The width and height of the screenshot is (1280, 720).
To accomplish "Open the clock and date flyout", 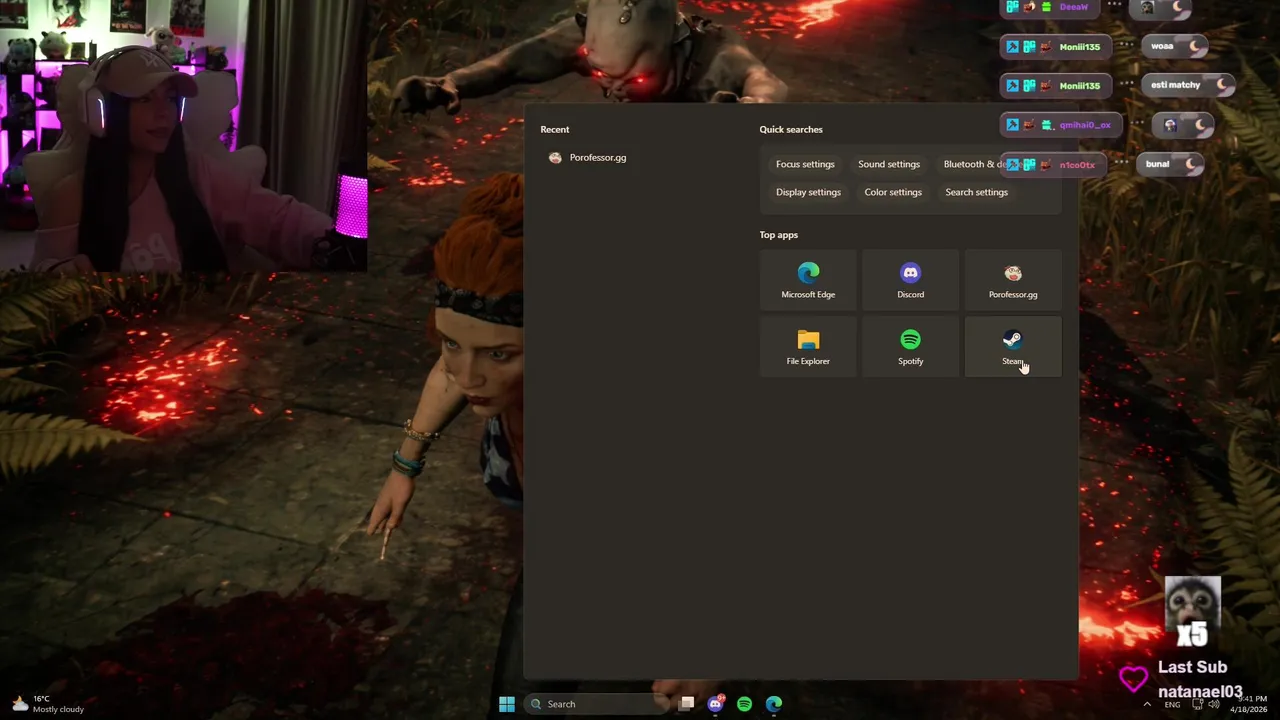I will tap(1248, 704).
